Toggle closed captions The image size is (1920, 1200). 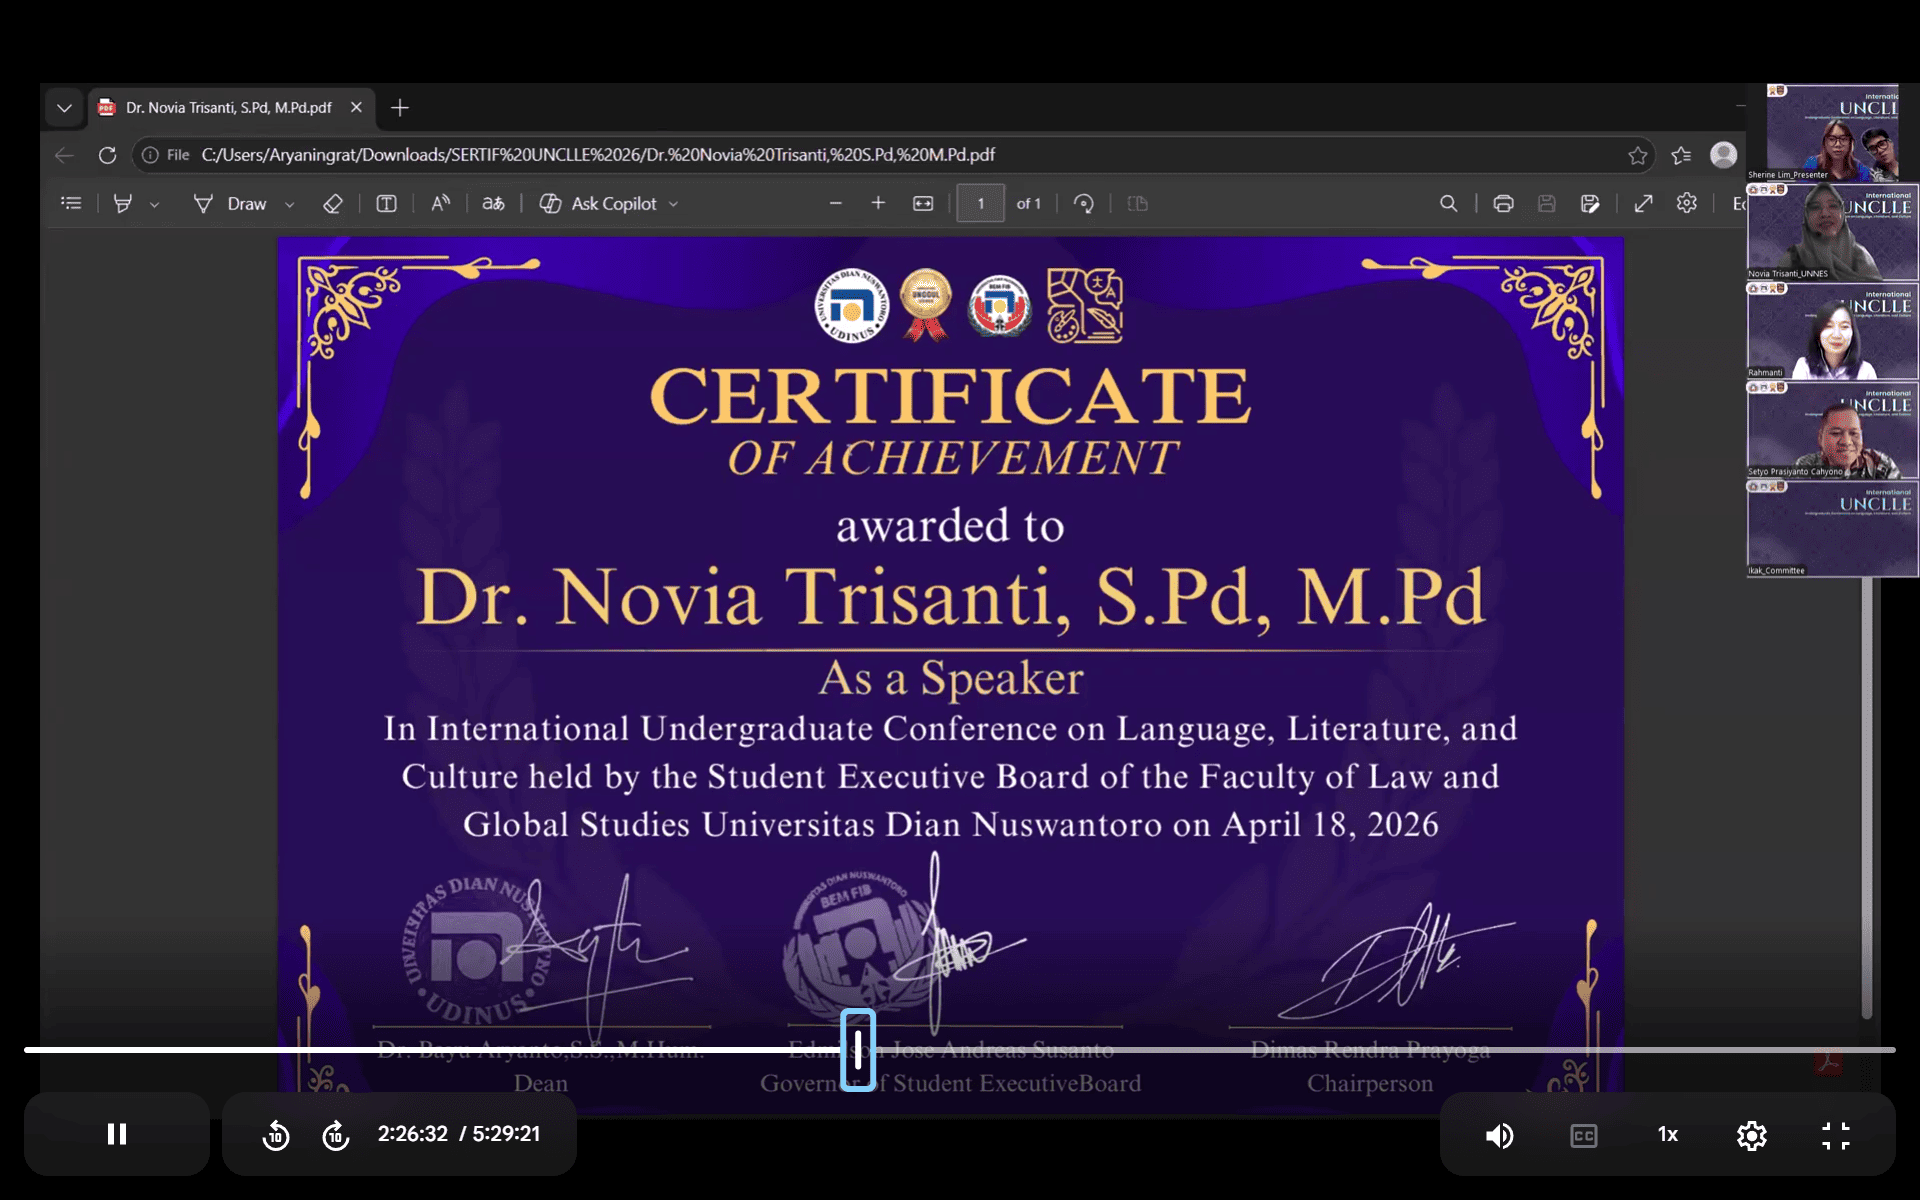[1584, 1135]
